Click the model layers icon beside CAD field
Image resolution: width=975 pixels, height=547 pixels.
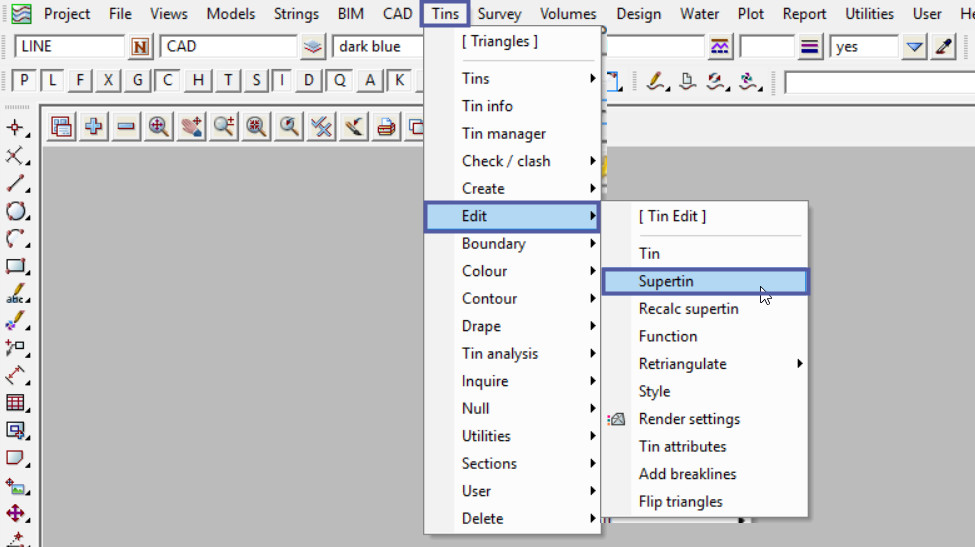click(x=314, y=47)
